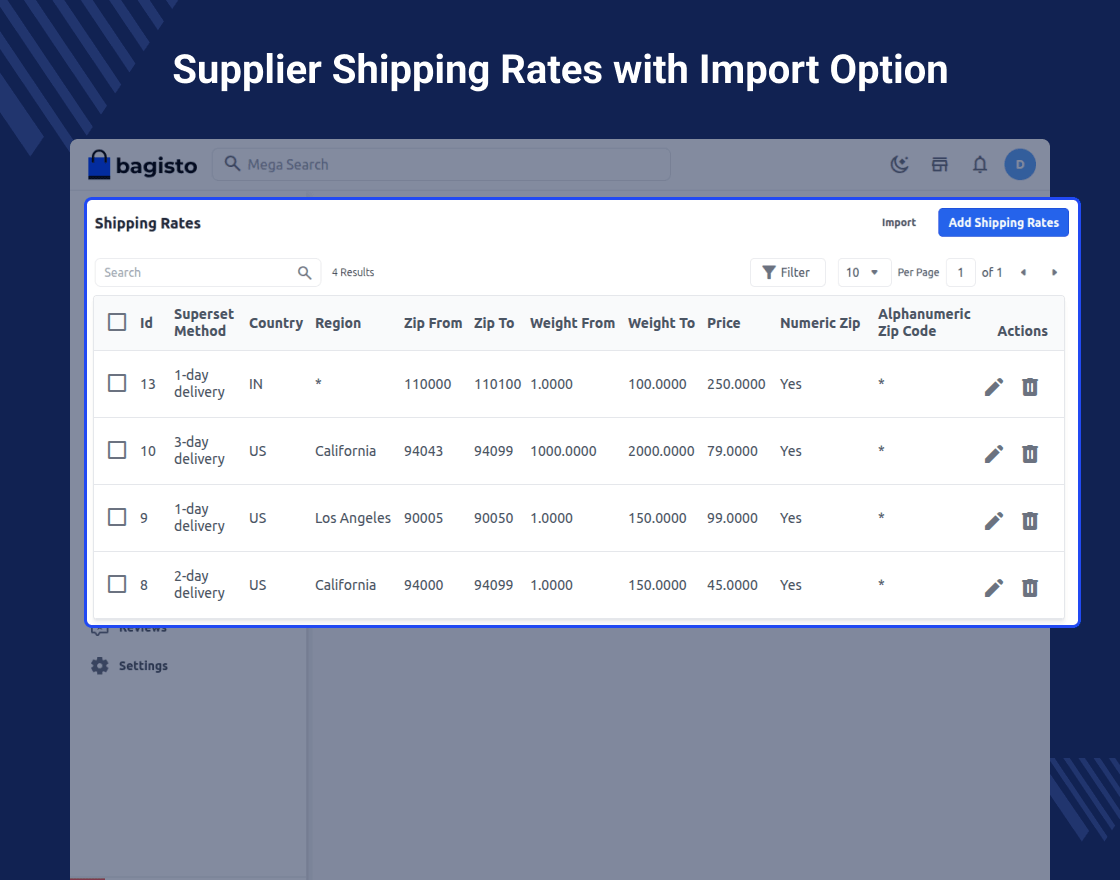Click the page number input field
The width and height of the screenshot is (1120, 880).
coord(961,273)
